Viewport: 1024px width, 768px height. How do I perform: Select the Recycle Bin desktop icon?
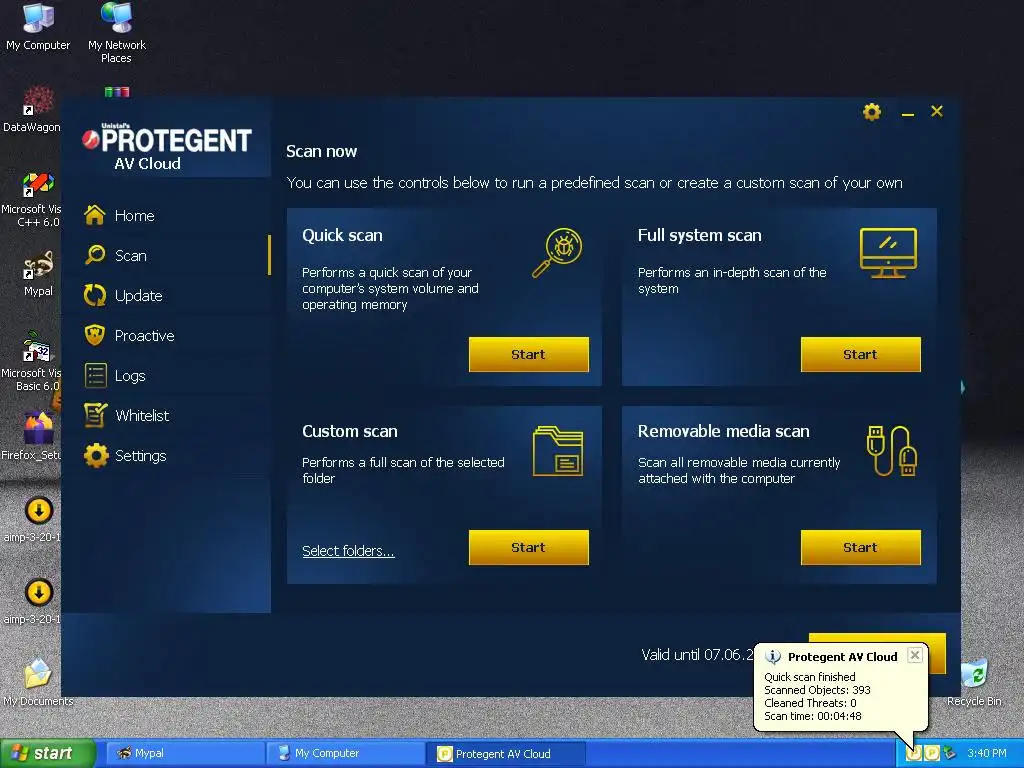pyautogui.click(x=974, y=682)
